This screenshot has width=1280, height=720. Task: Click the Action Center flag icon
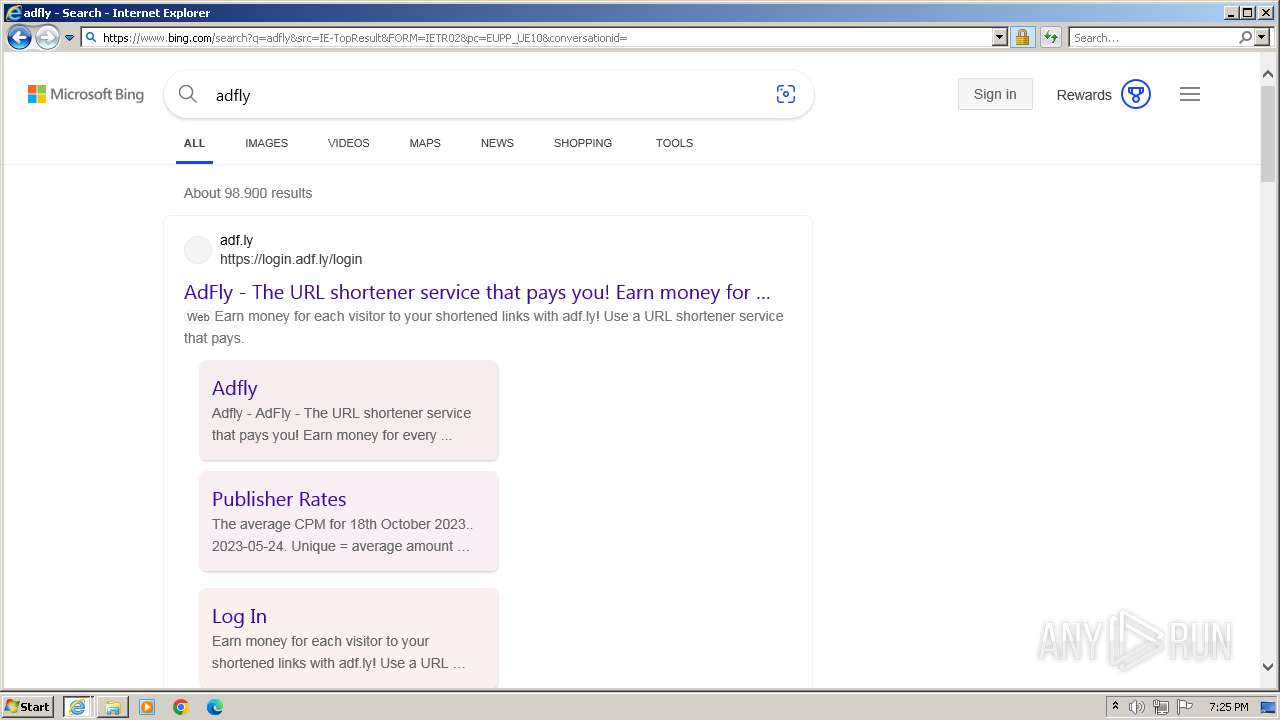(1185, 707)
